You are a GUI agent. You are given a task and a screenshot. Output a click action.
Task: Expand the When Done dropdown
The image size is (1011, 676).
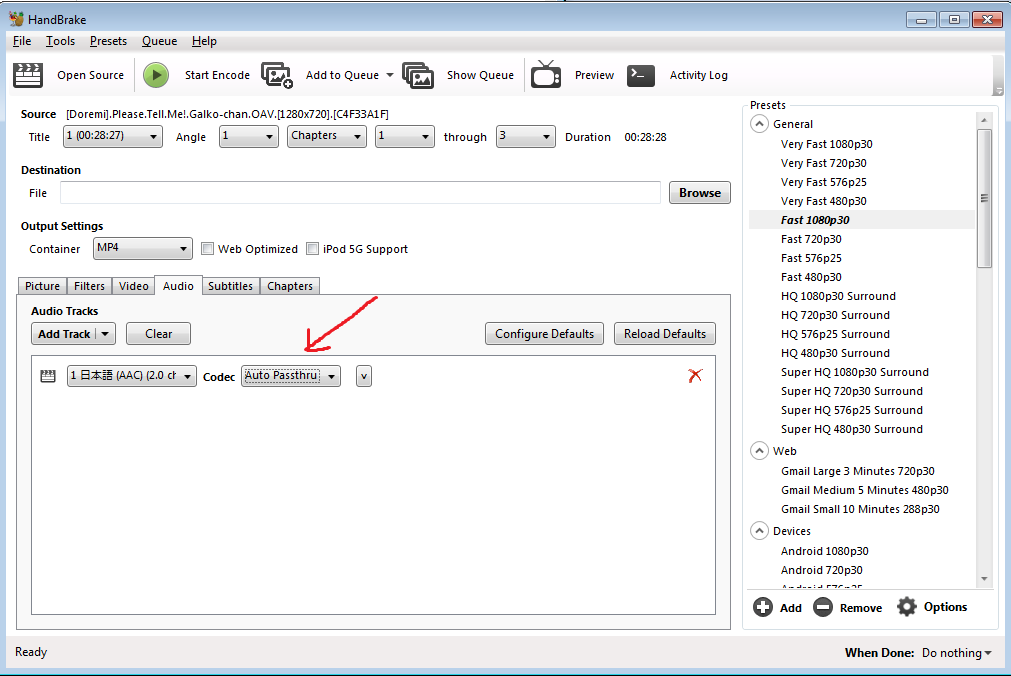point(956,653)
